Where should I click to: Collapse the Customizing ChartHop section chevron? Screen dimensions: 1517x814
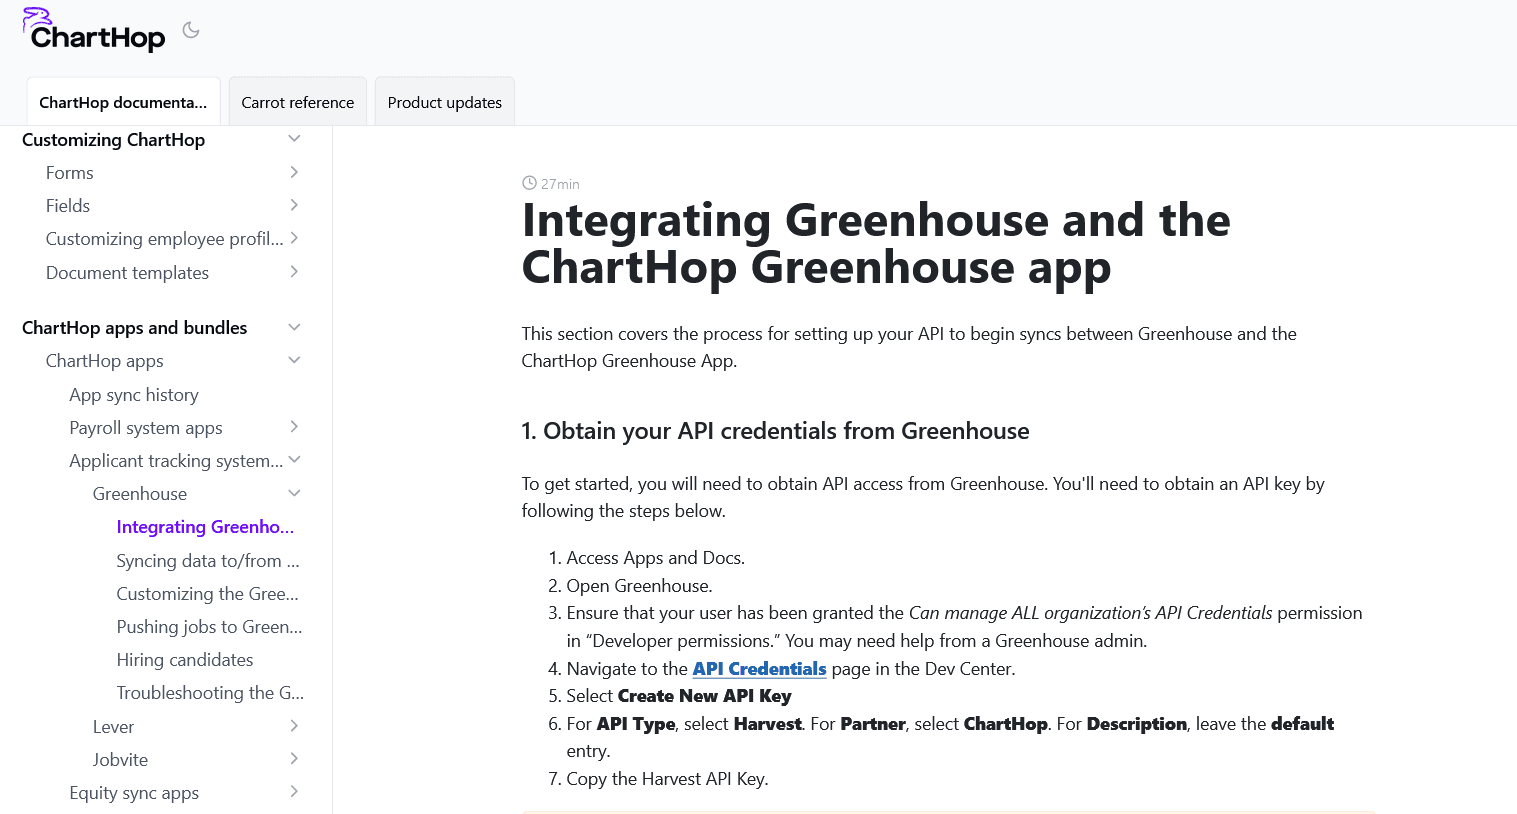[294, 139]
